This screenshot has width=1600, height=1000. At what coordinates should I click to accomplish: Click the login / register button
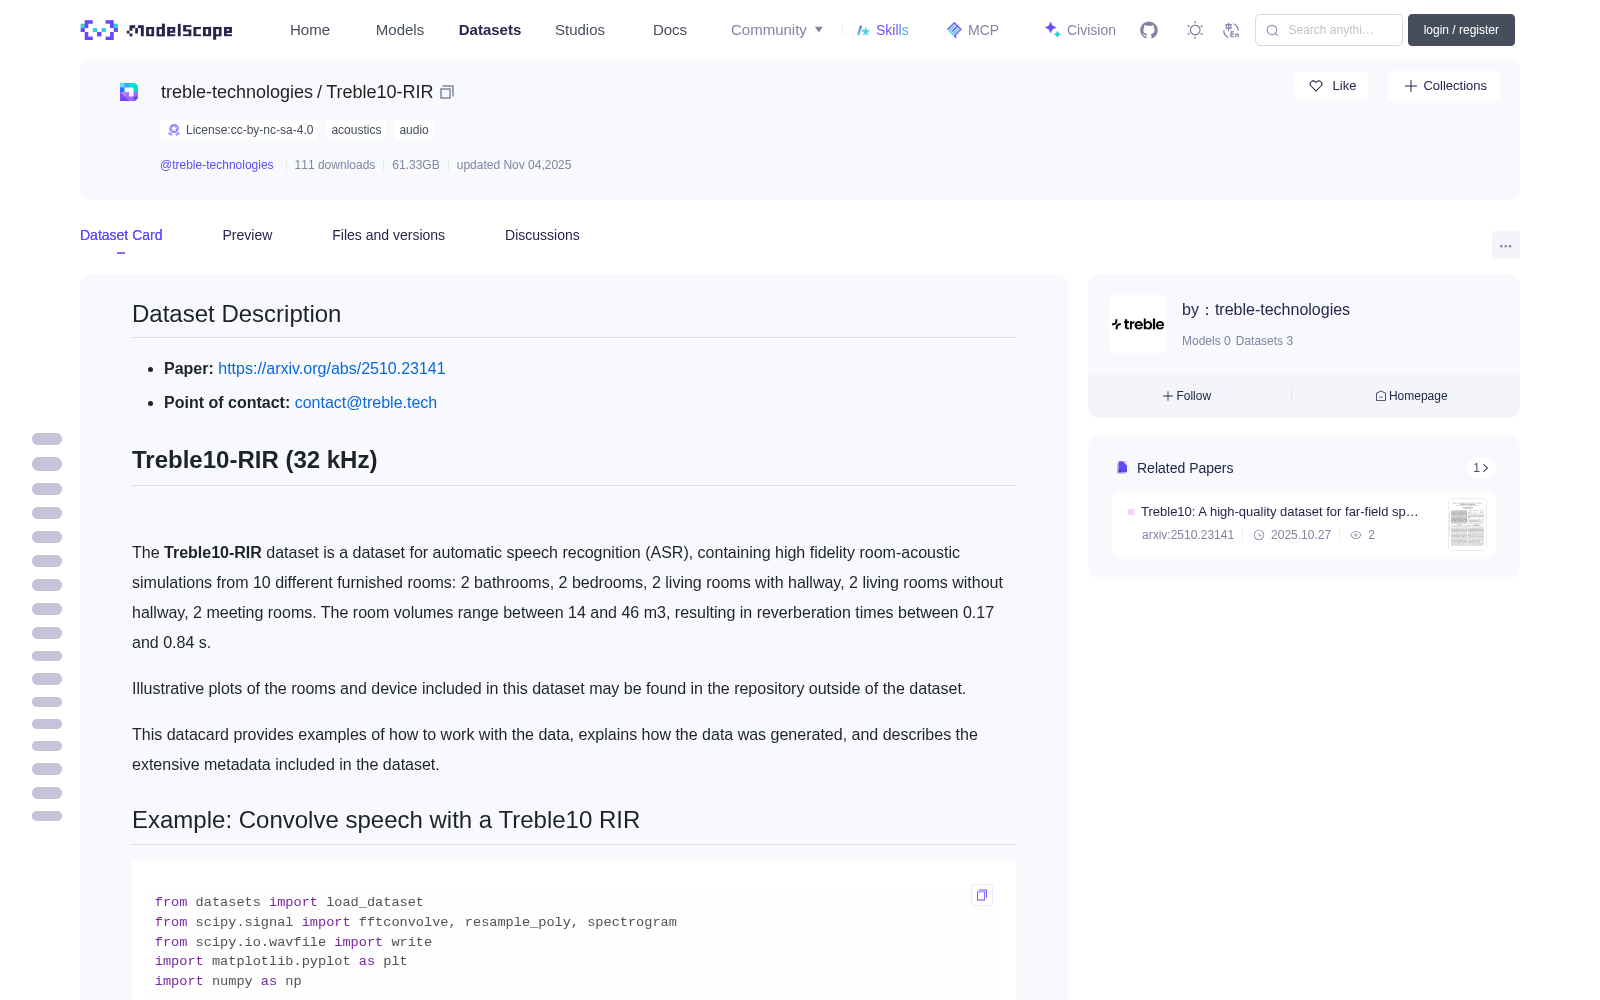[1461, 30]
